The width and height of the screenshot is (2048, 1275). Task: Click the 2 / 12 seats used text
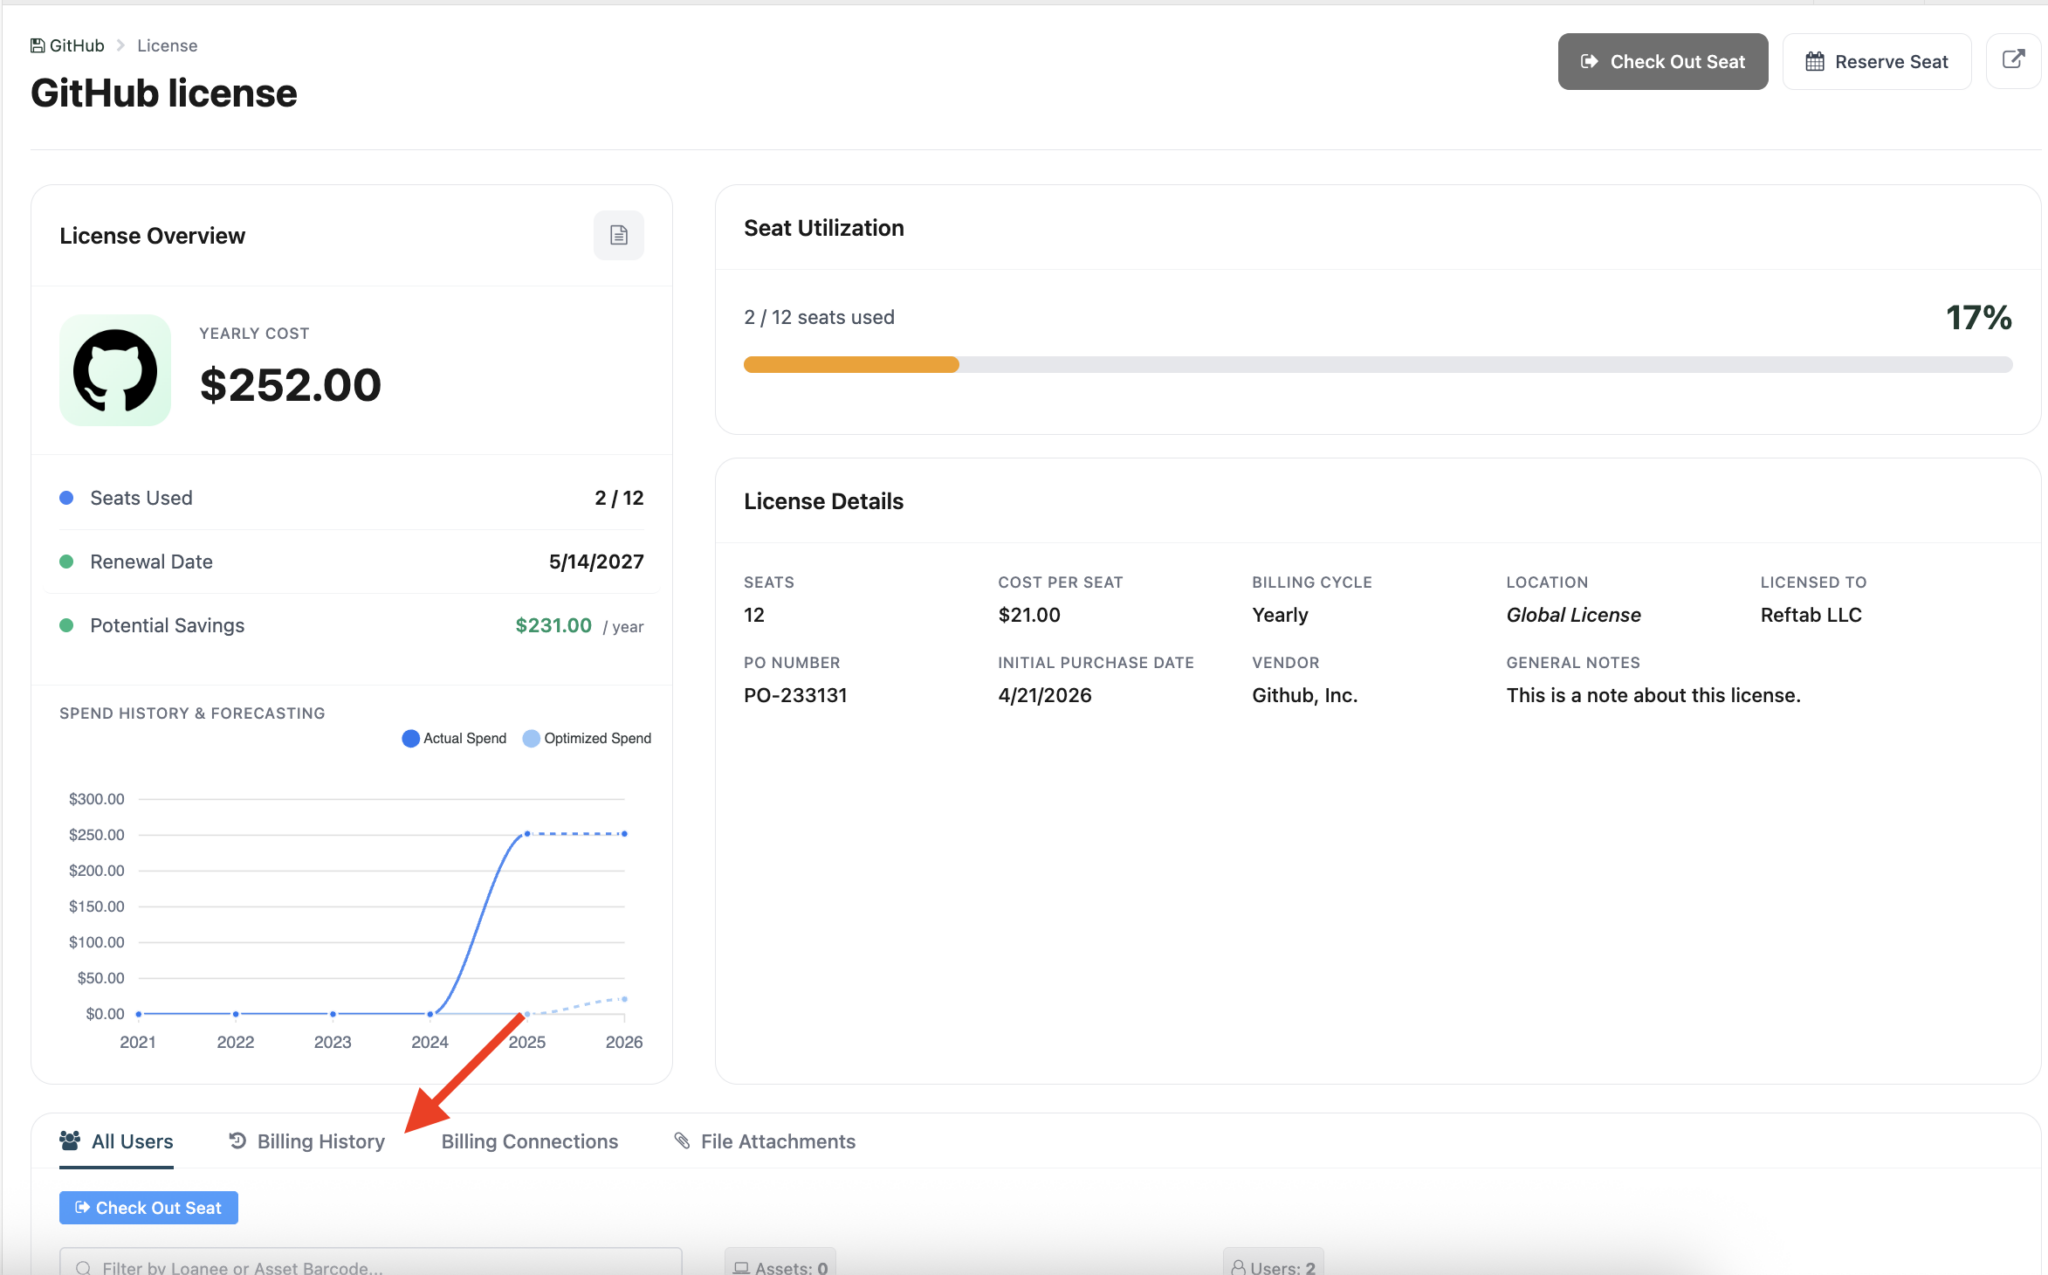tap(819, 317)
